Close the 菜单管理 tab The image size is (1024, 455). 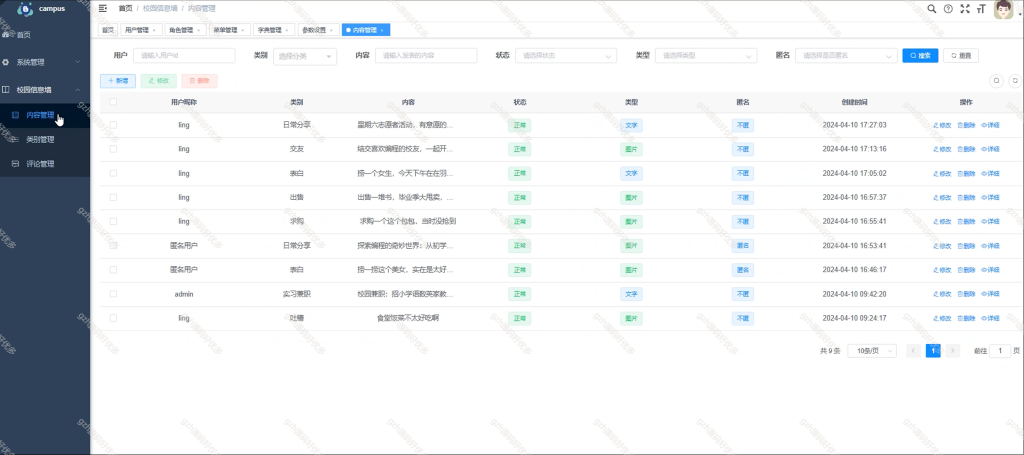[x=242, y=30]
